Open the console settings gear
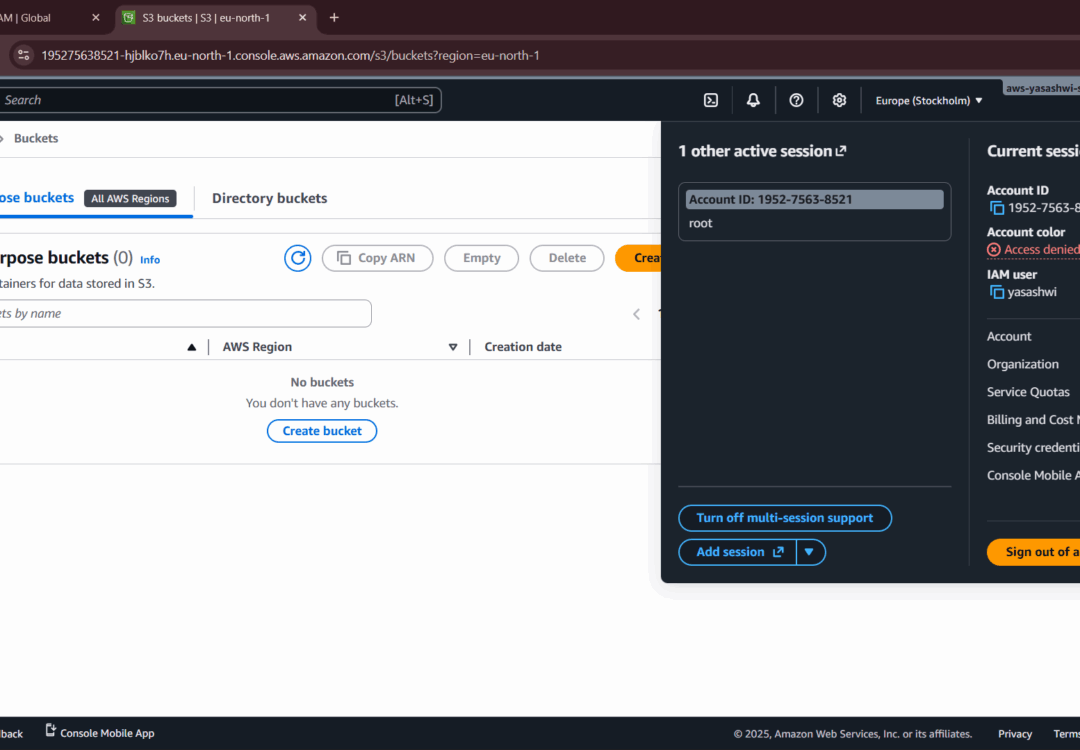This screenshot has width=1080, height=750. click(x=839, y=100)
